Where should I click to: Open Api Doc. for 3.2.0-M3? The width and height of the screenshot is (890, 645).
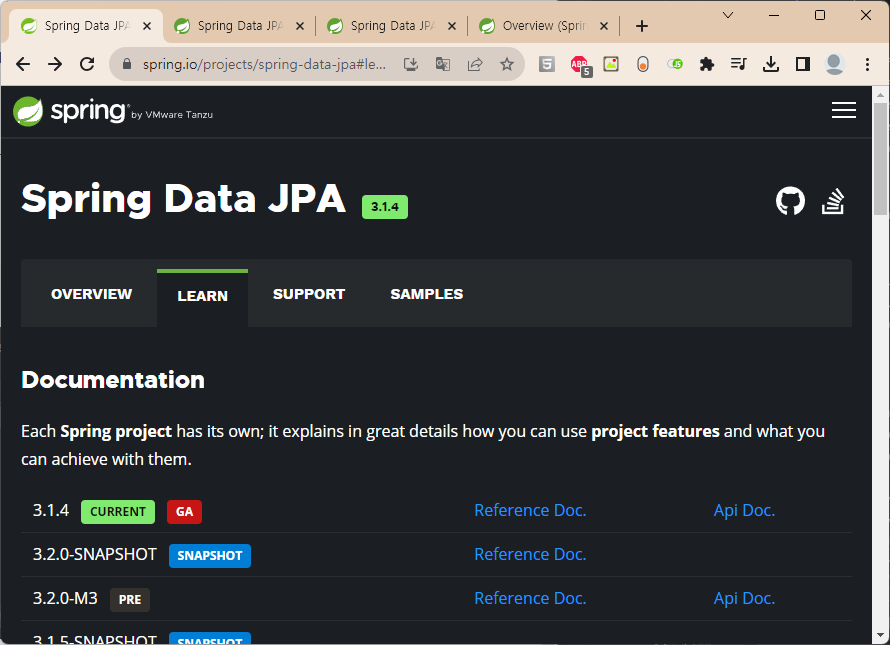(x=744, y=598)
